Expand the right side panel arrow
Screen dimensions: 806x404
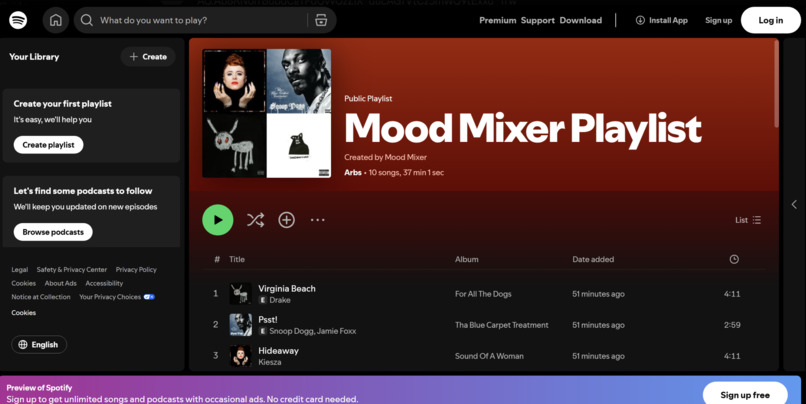794,205
